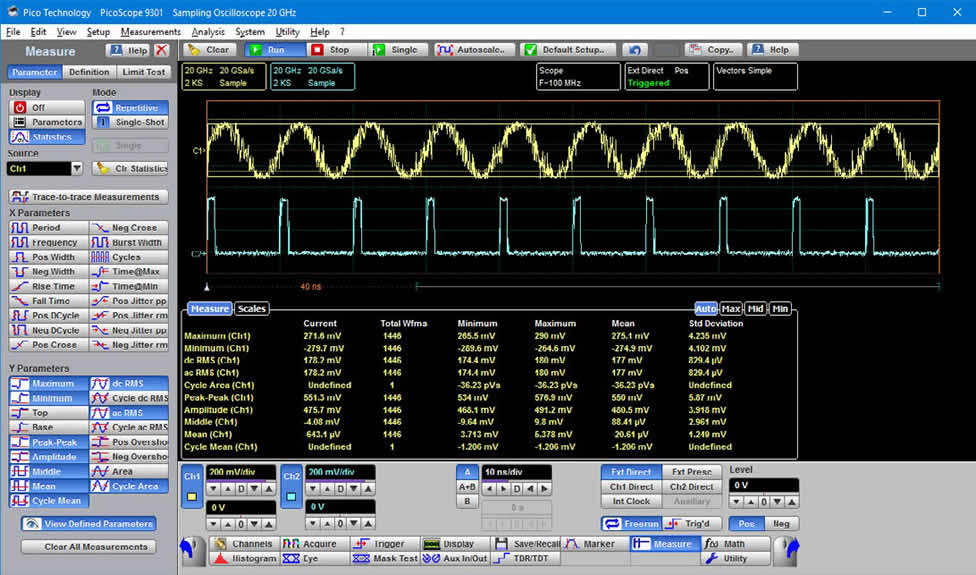Select Repetitive measurement mode
976x575 pixels.
point(131,108)
